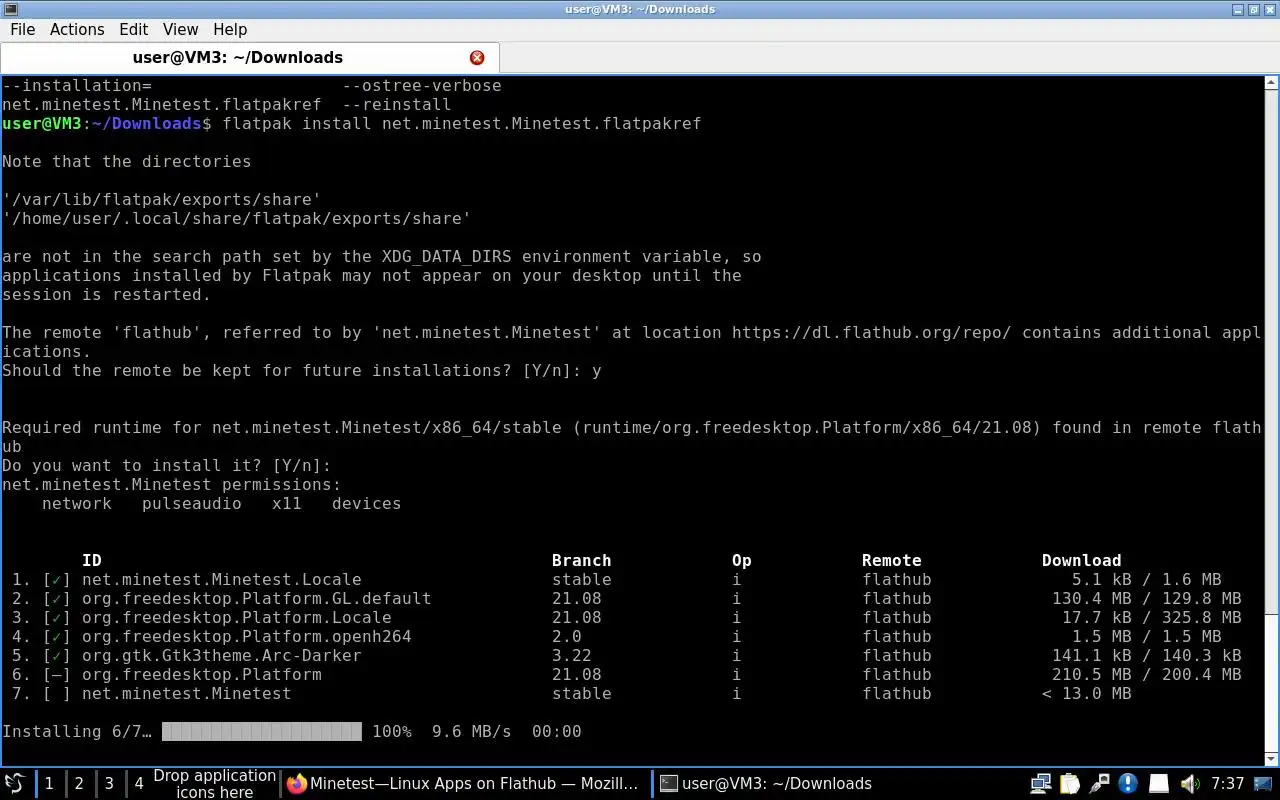Click the checkmark for org.freedesktop.Platform.GL.default
Image resolution: width=1280 pixels, height=800 pixels.
[x=57, y=598]
